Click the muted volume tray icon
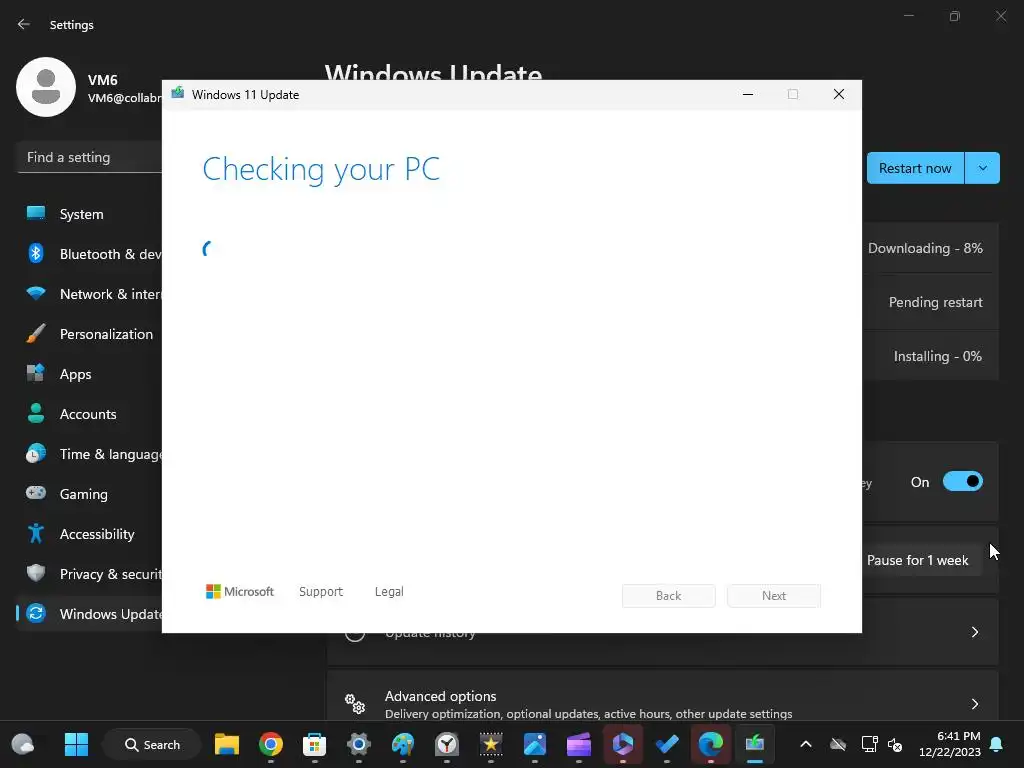 [x=895, y=744]
